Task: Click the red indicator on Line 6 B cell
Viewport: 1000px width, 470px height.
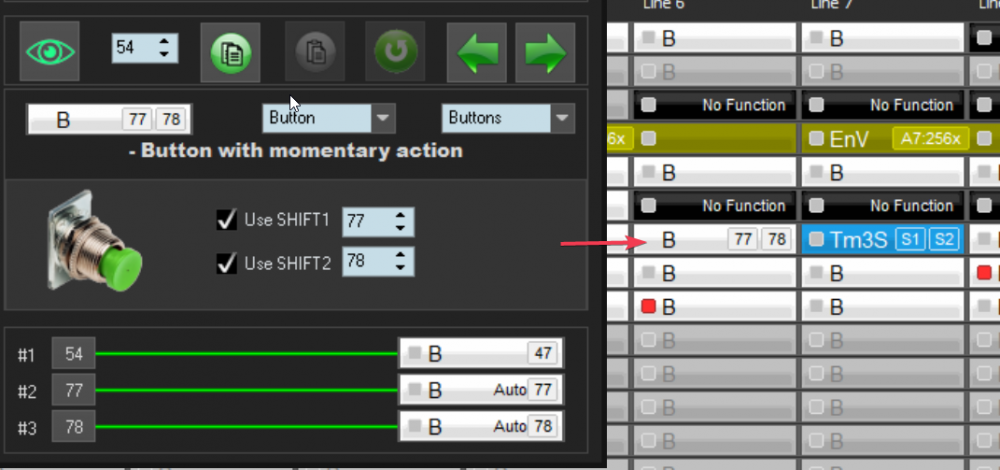Action: [x=649, y=307]
